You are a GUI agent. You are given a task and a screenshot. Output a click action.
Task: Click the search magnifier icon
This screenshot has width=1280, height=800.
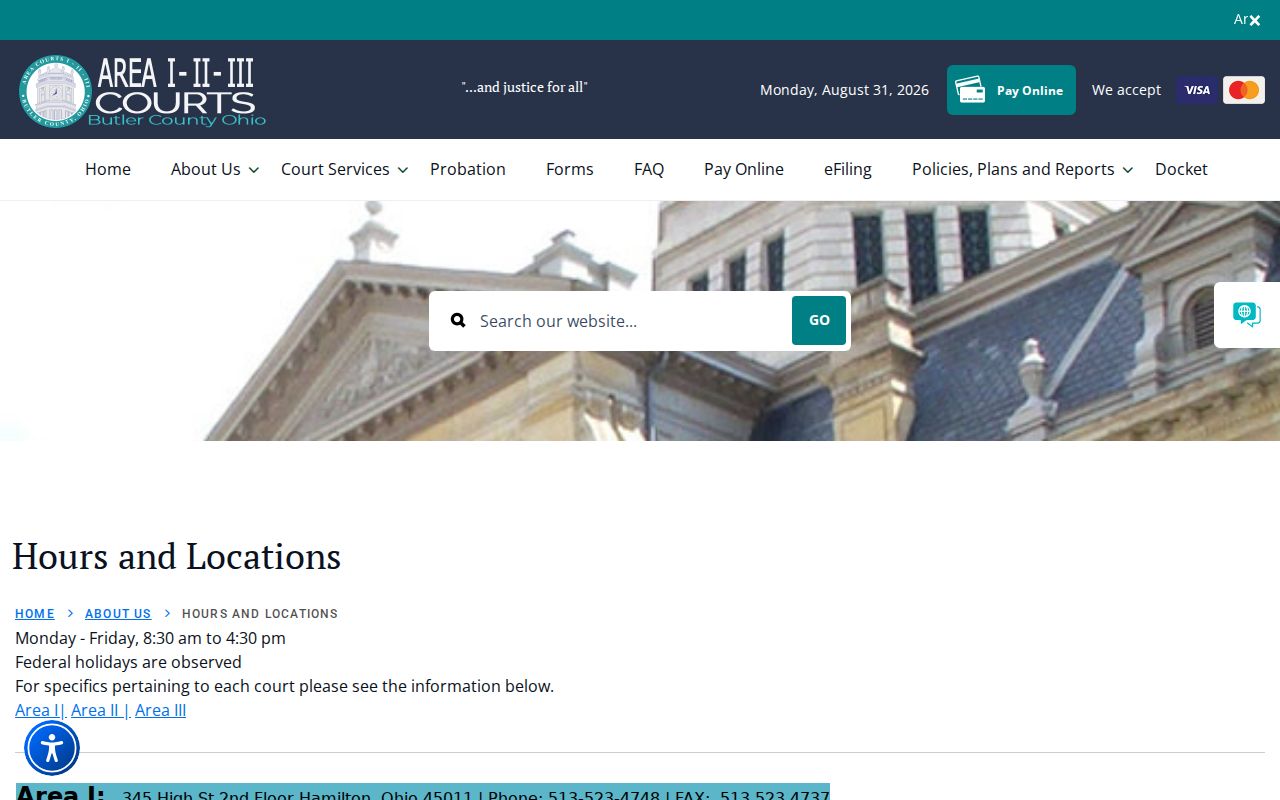458,320
